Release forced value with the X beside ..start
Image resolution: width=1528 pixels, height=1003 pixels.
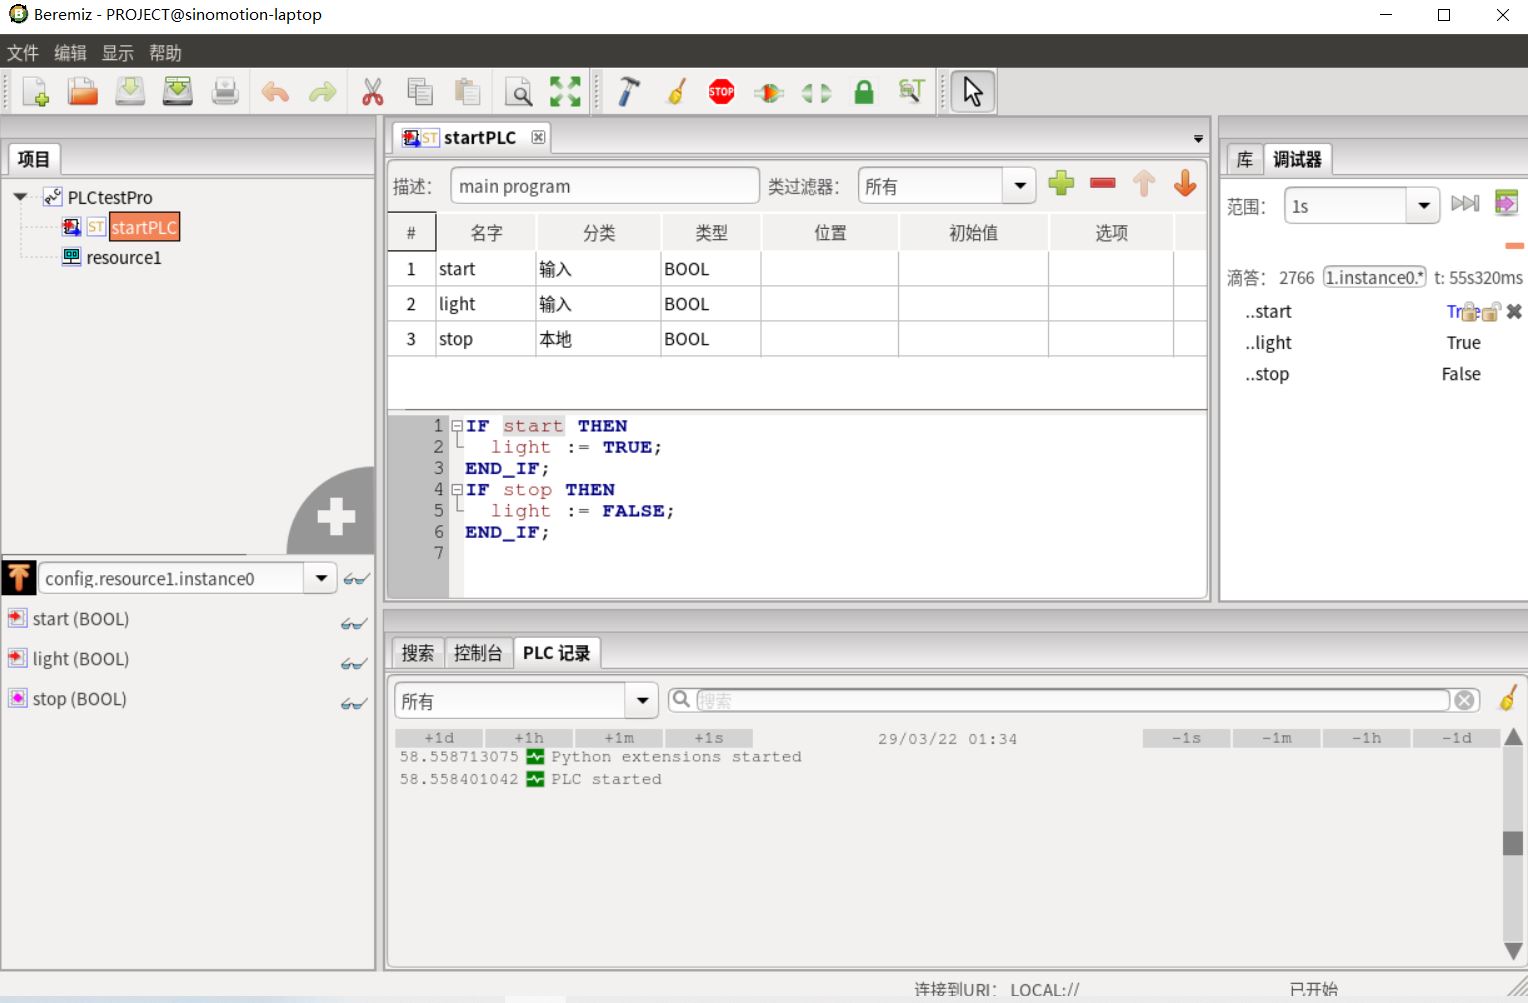(1513, 311)
